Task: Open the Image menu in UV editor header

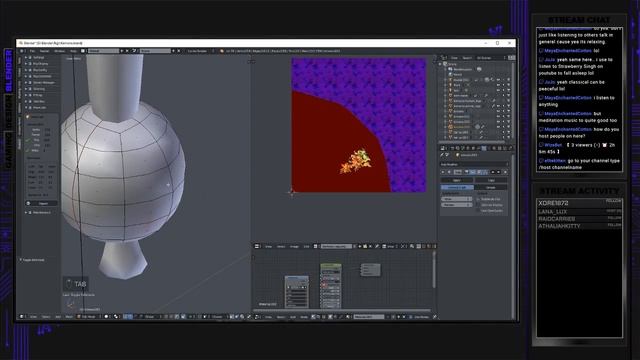Action: (294, 246)
